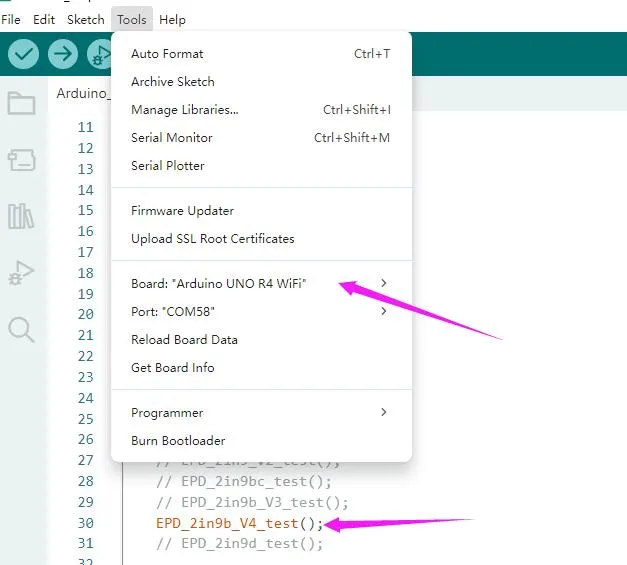Click the Start Debugging toolbar button
This screenshot has width=627, height=565.
point(100,54)
